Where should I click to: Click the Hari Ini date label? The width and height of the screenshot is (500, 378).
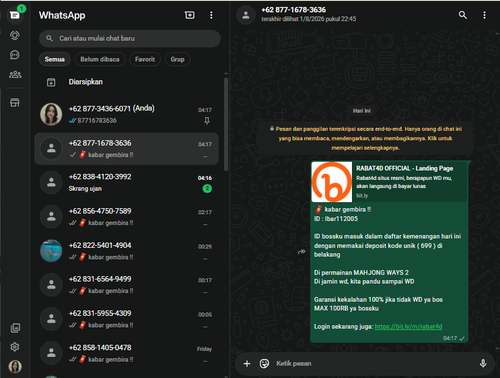(362, 111)
